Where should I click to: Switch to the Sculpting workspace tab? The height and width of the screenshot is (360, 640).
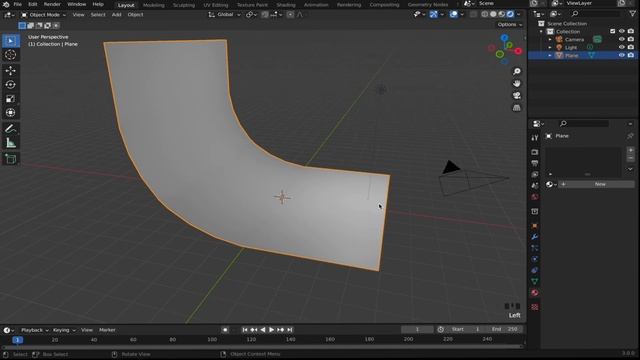click(184, 5)
